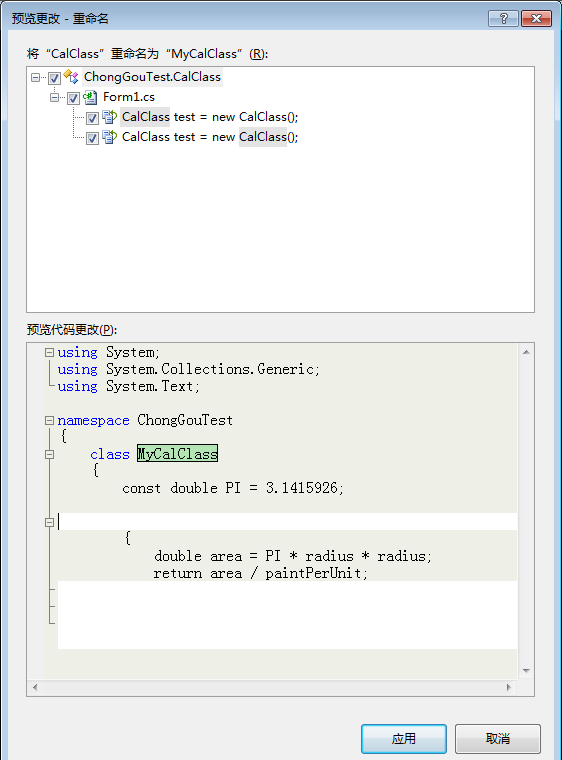Collapse the Form1.cs tree node
Image resolution: width=562 pixels, height=760 pixels.
[54, 97]
